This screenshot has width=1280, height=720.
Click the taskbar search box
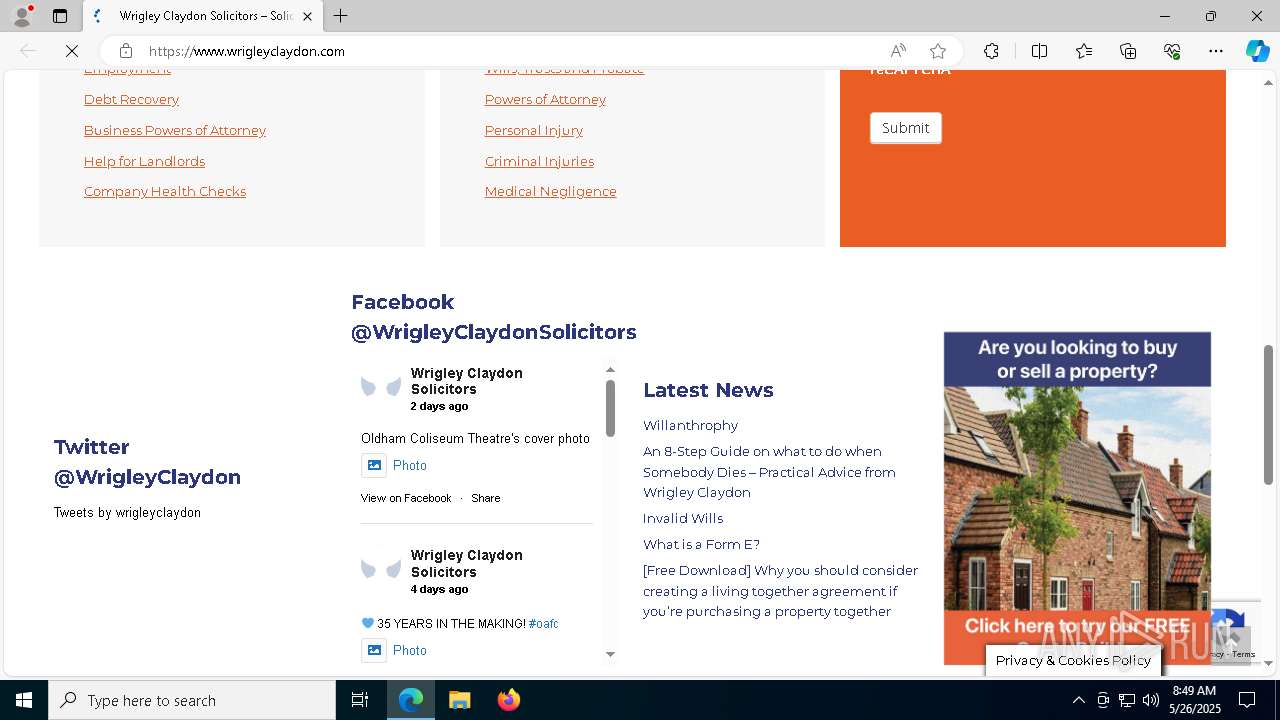coord(192,700)
